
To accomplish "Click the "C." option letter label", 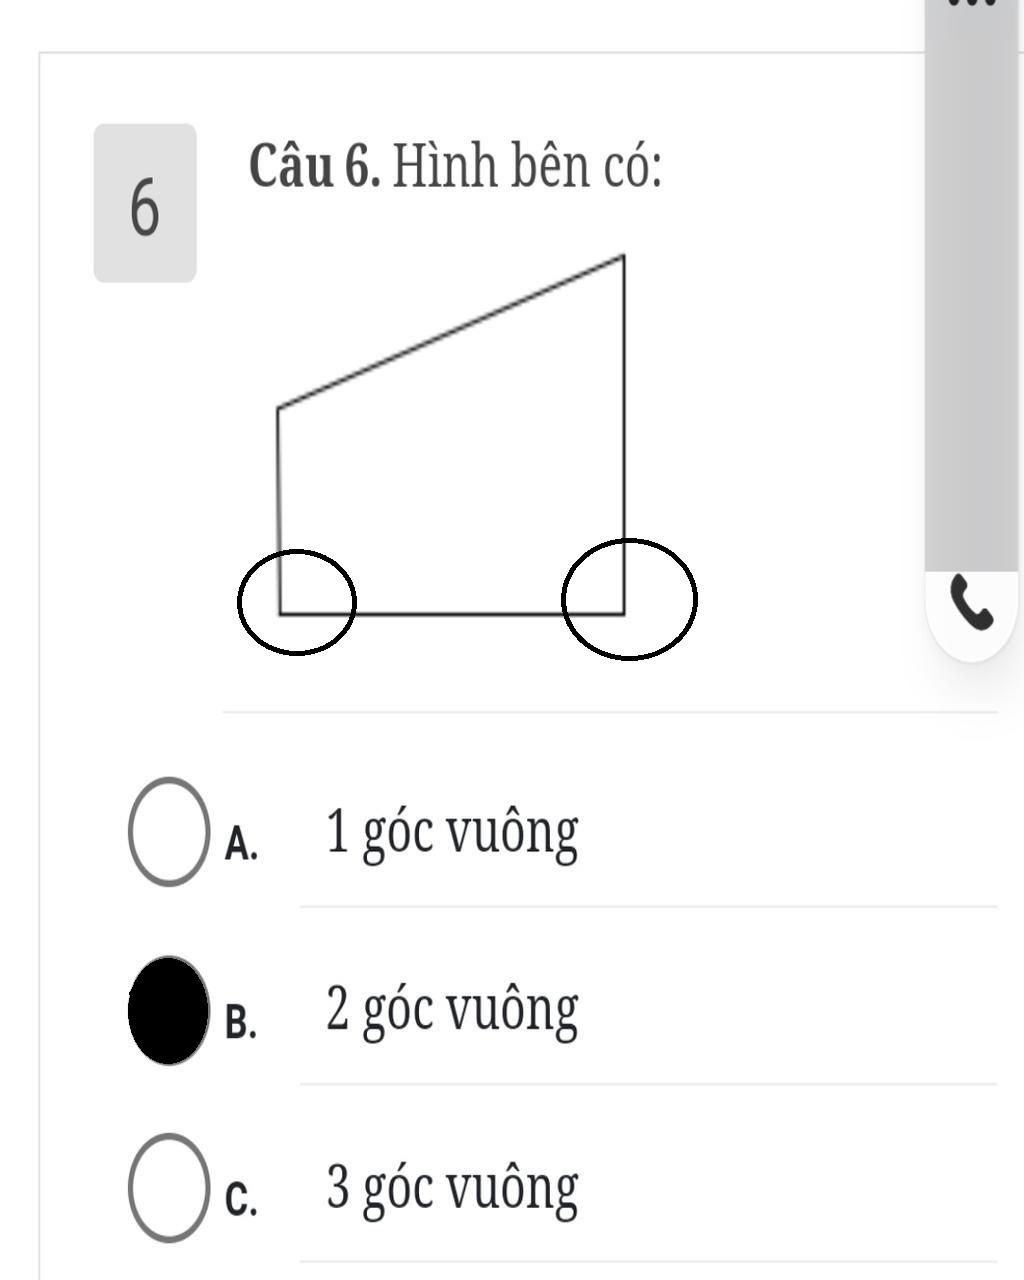I will (241, 1200).
